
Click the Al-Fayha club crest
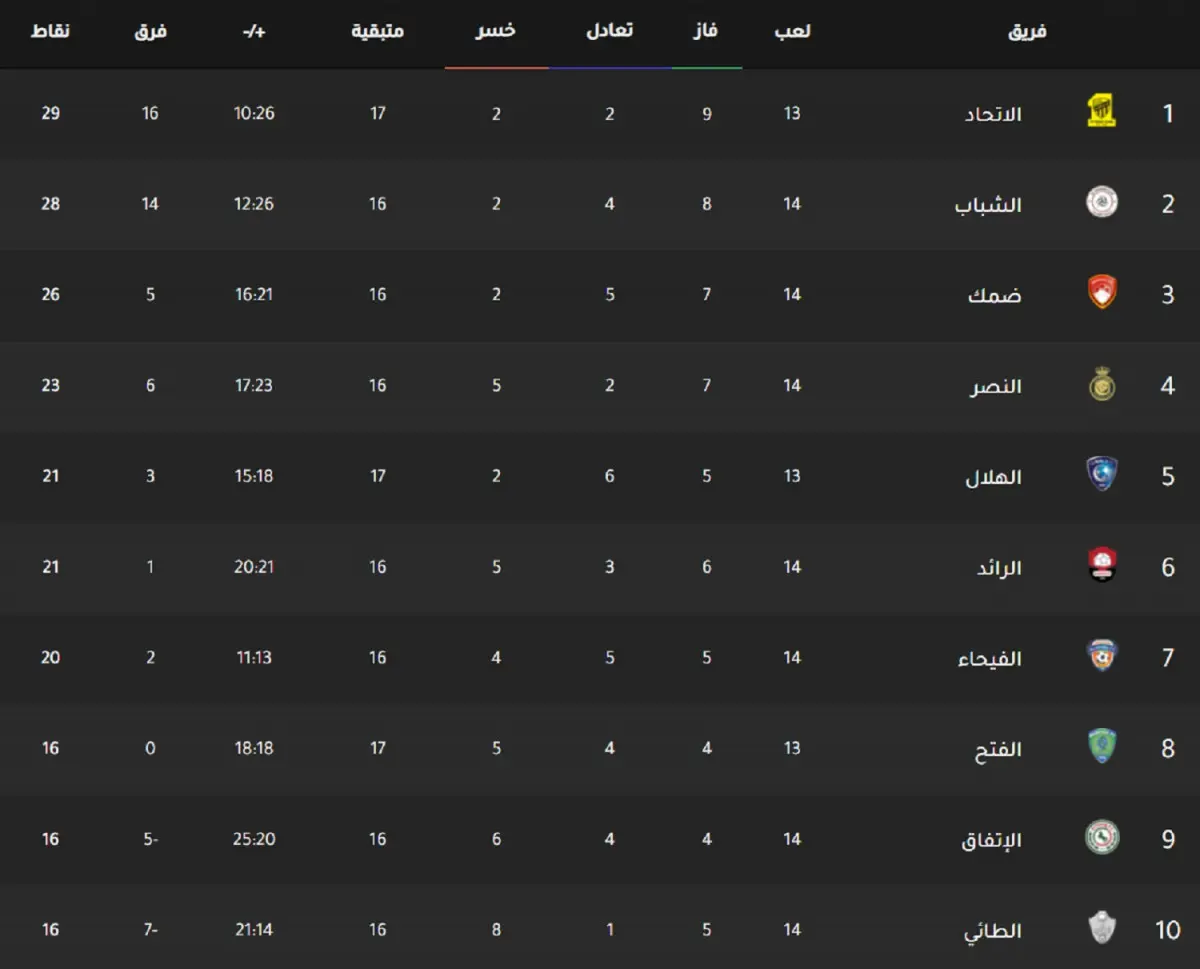click(x=1101, y=657)
